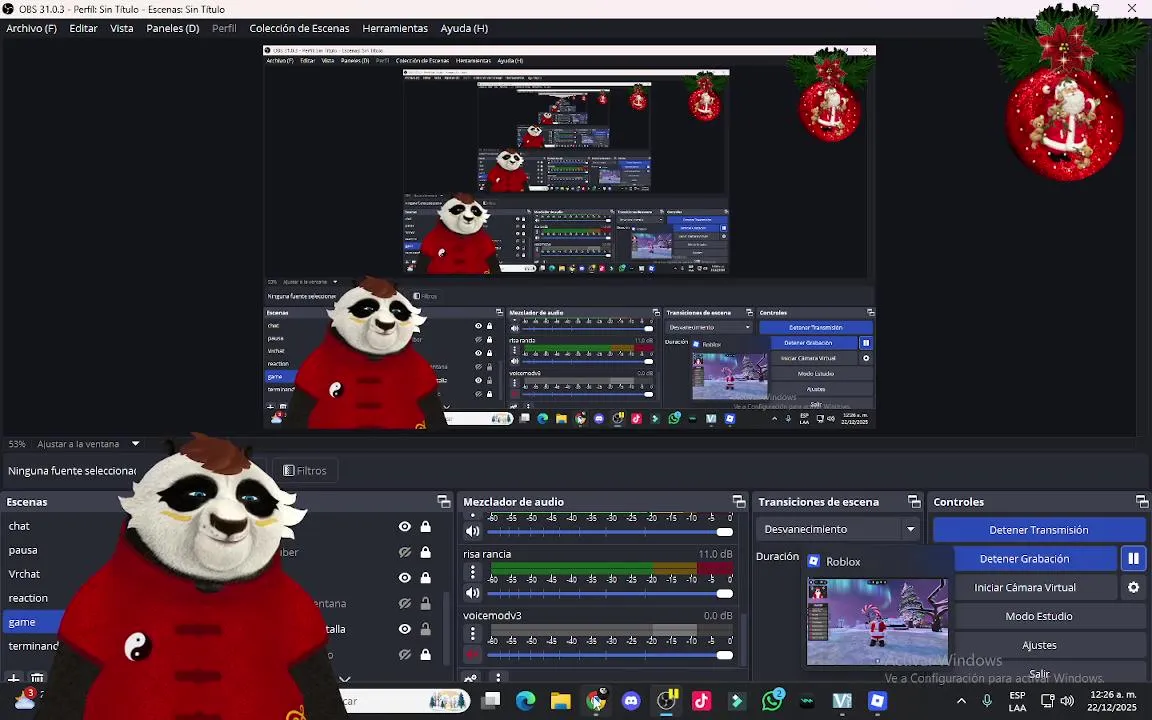The width and height of the screenshot is (1152, 720).
Task: Click the Filtros button
Action: click(x=305, y=470)
